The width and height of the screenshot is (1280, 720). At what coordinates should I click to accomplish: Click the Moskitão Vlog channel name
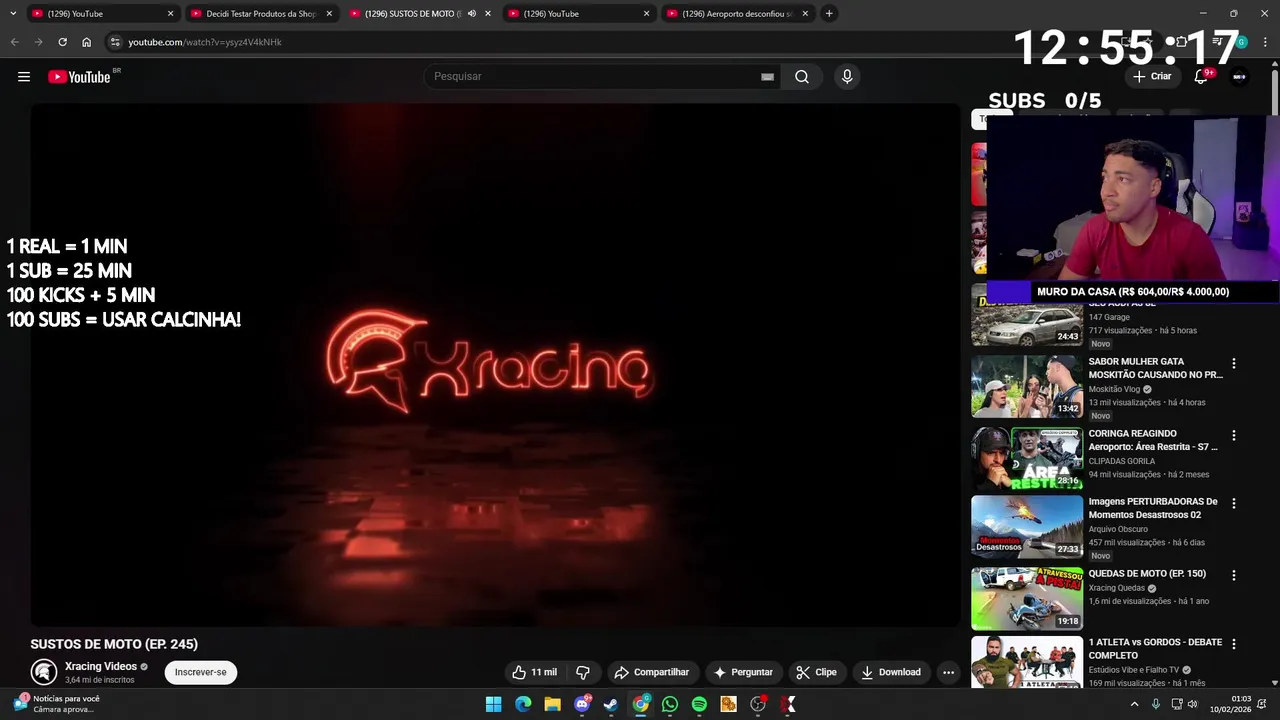click(x=1115, y=389)
